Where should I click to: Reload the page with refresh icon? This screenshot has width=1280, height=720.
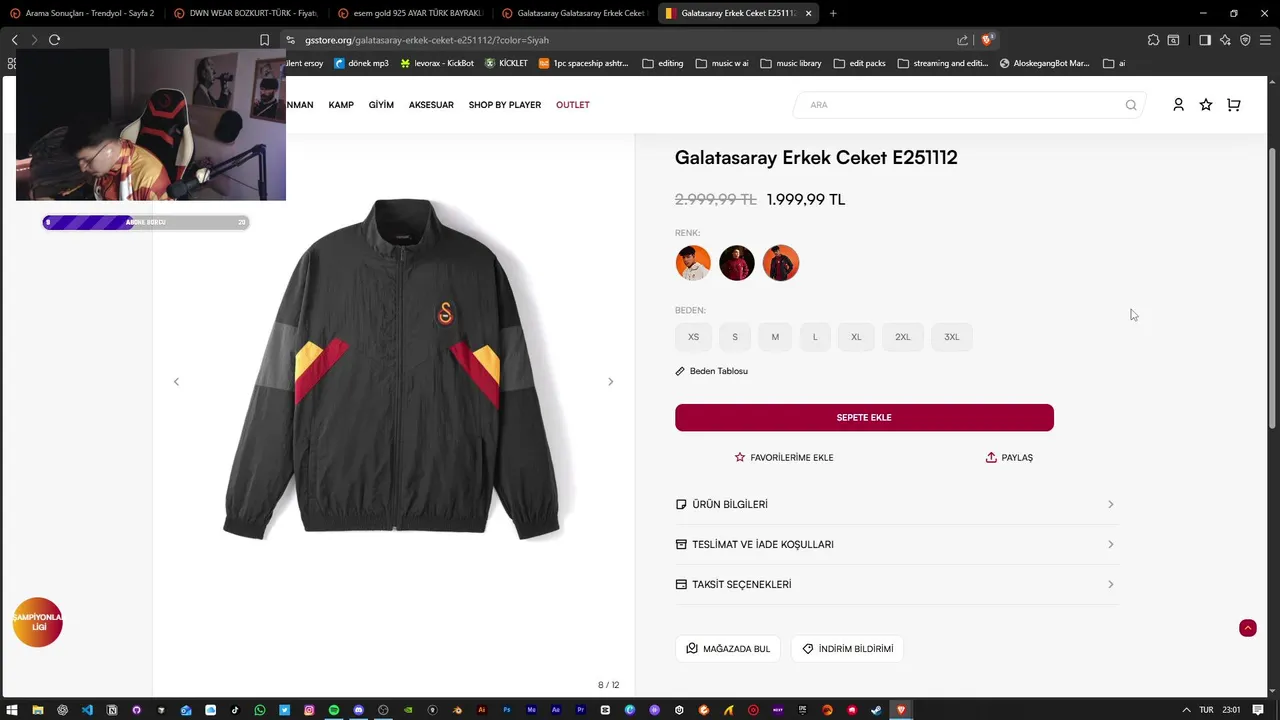(54, 40)
